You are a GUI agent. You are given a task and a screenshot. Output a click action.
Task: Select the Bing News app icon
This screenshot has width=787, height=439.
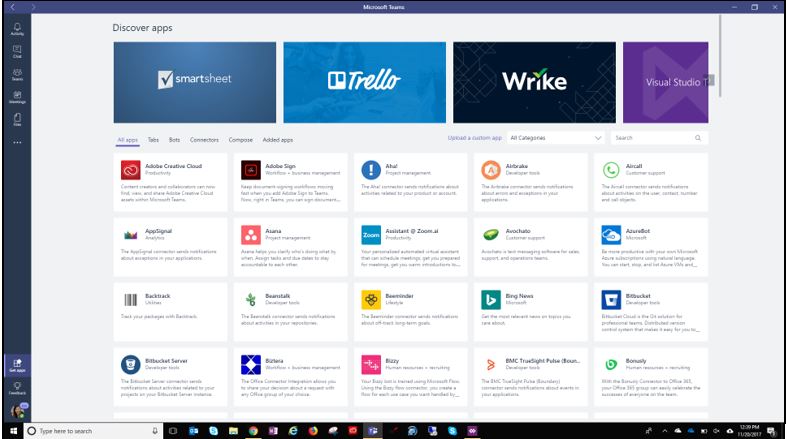(x=491, y=300)
